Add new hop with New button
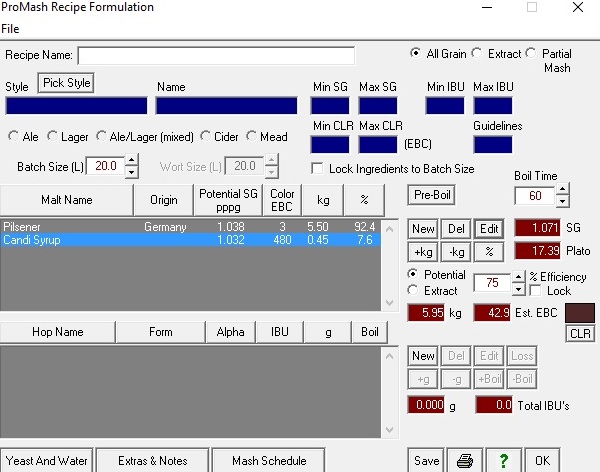 coord(423,356)
